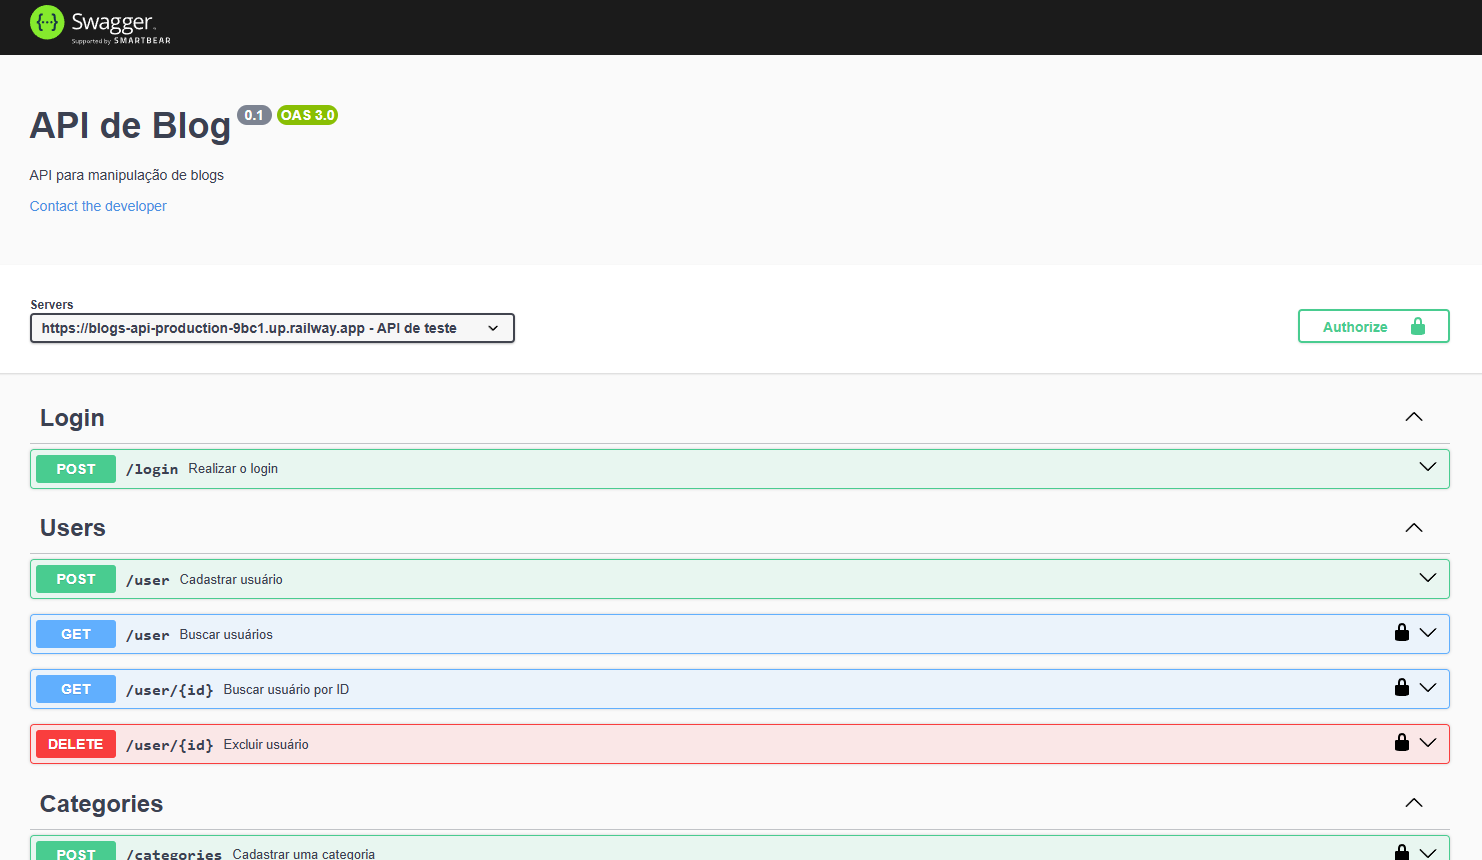Click the OAS 3.0 badge
The height and width of the screenshot is (860, 1482).
click(x=306, y=114)
